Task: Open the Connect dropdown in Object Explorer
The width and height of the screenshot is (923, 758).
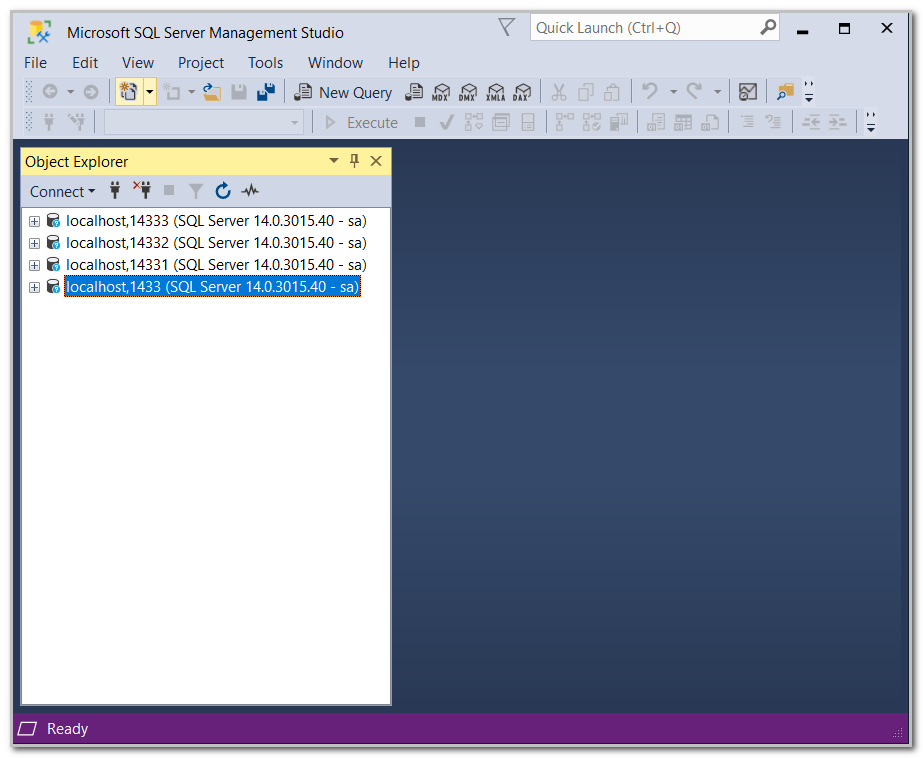Action: point(62,190)
